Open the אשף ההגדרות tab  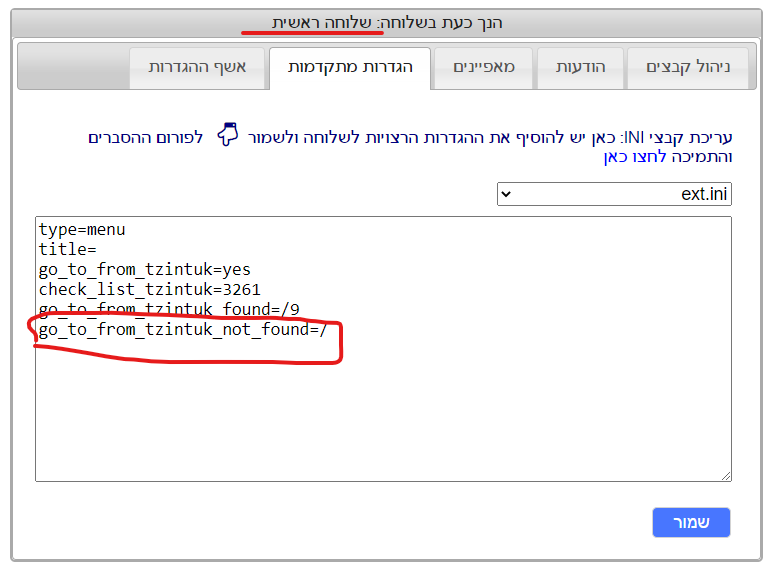(x=199, y=68)
